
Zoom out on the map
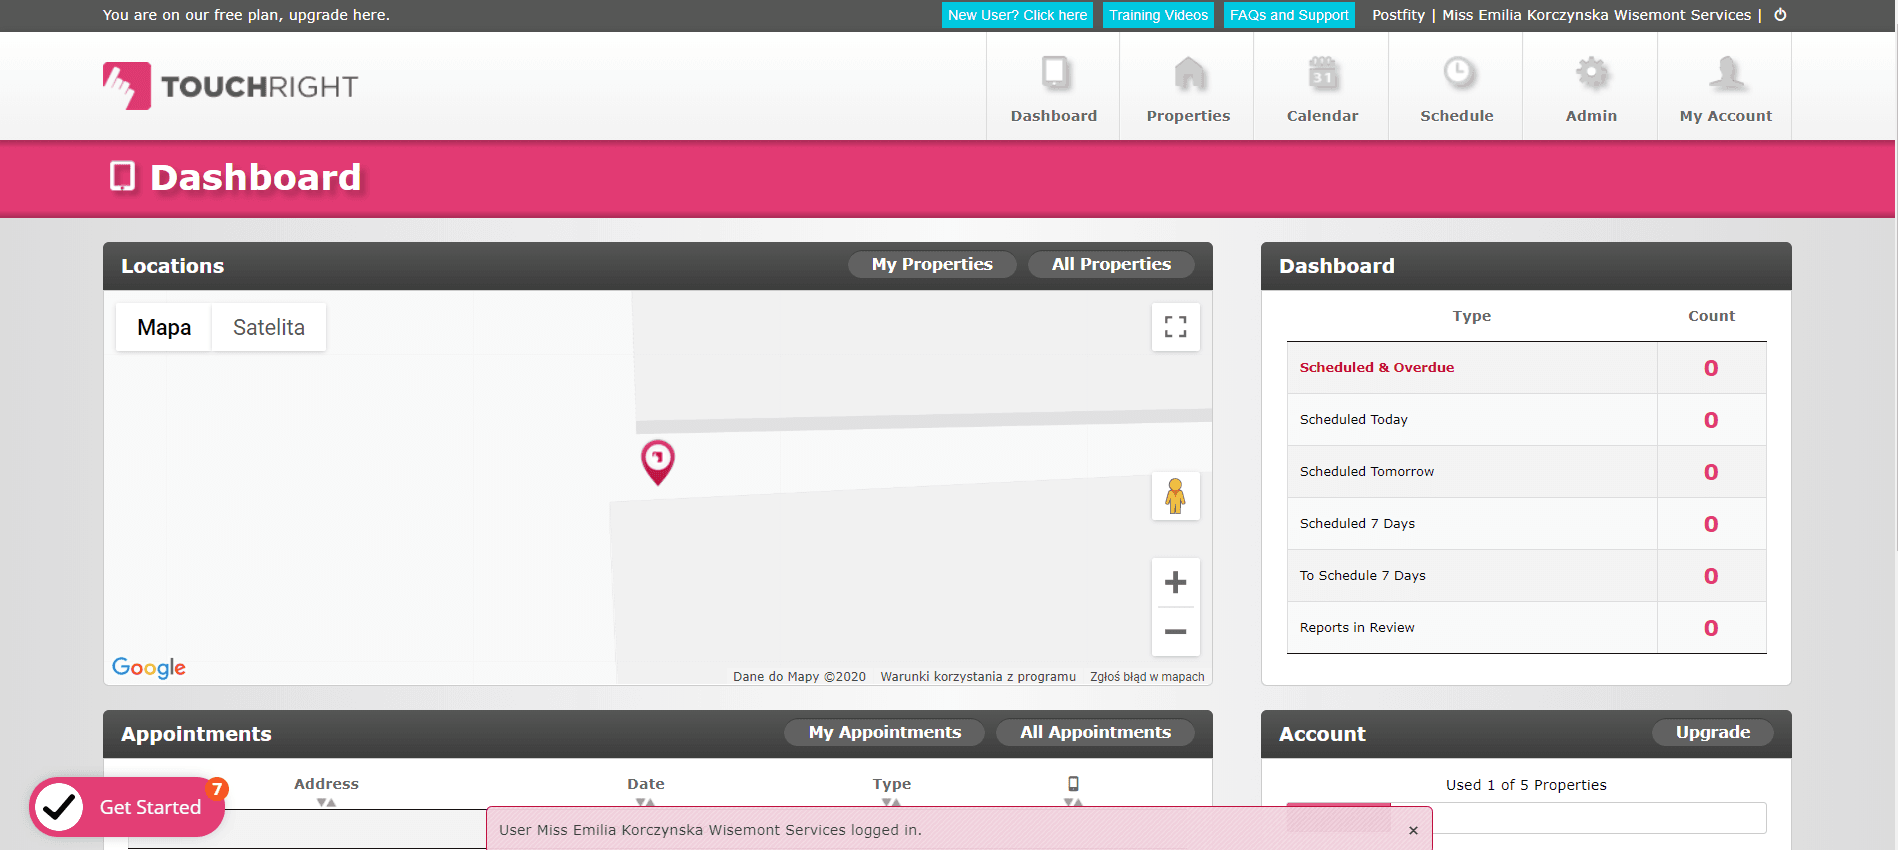point(1175,631)
